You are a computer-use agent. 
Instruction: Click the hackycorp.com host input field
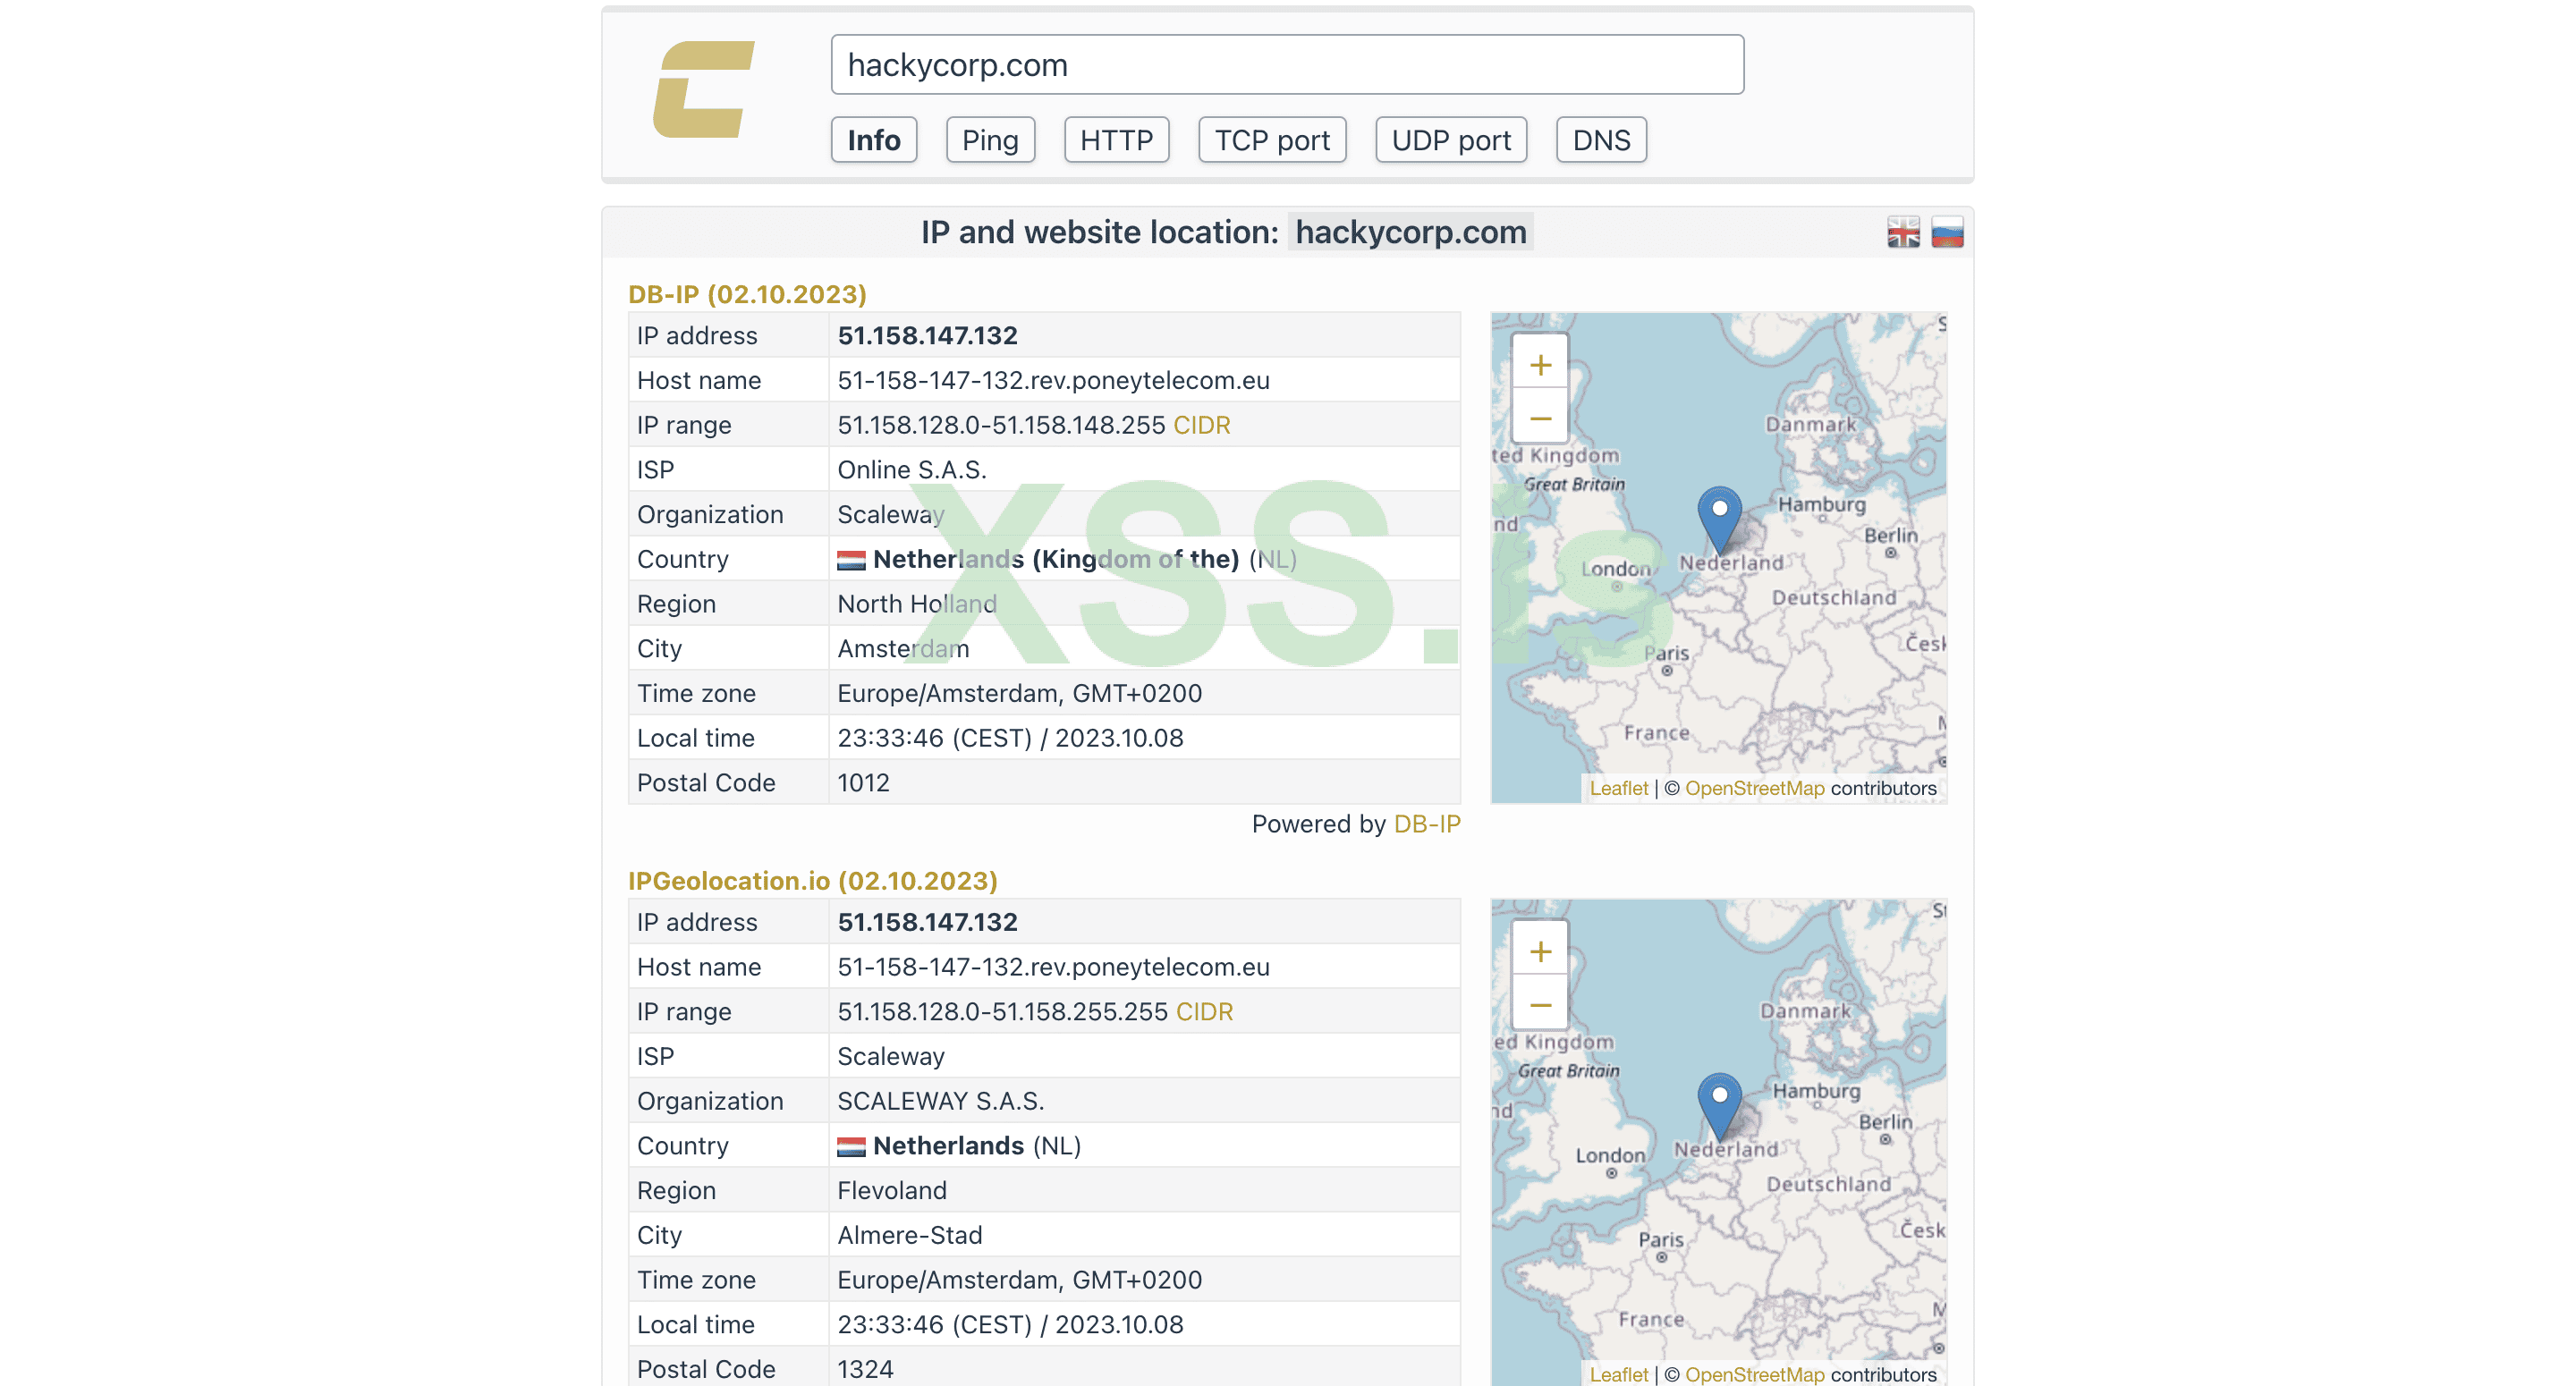coord(1286,65)
